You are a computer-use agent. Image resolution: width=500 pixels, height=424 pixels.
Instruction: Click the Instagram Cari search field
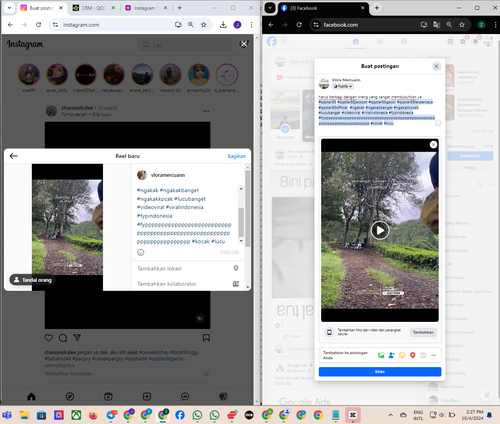pos(185,45)
